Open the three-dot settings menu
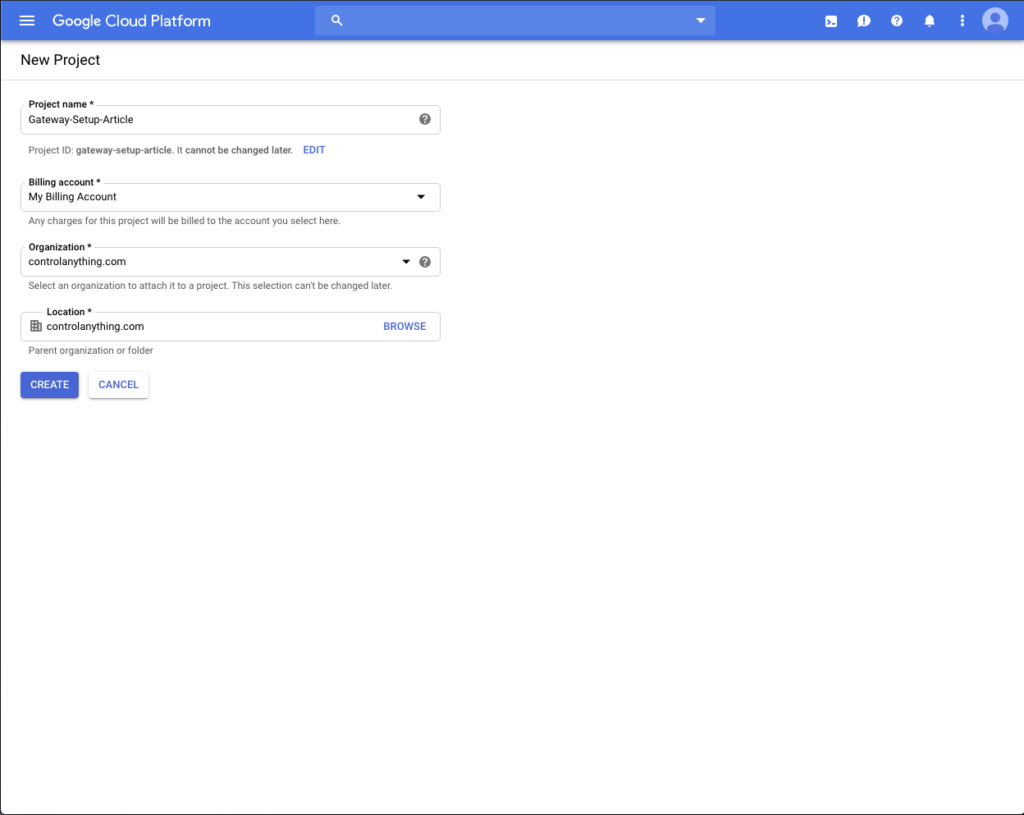Image resolution: width=1024 pixels, height=815 pixels. [x=962, y=21]
